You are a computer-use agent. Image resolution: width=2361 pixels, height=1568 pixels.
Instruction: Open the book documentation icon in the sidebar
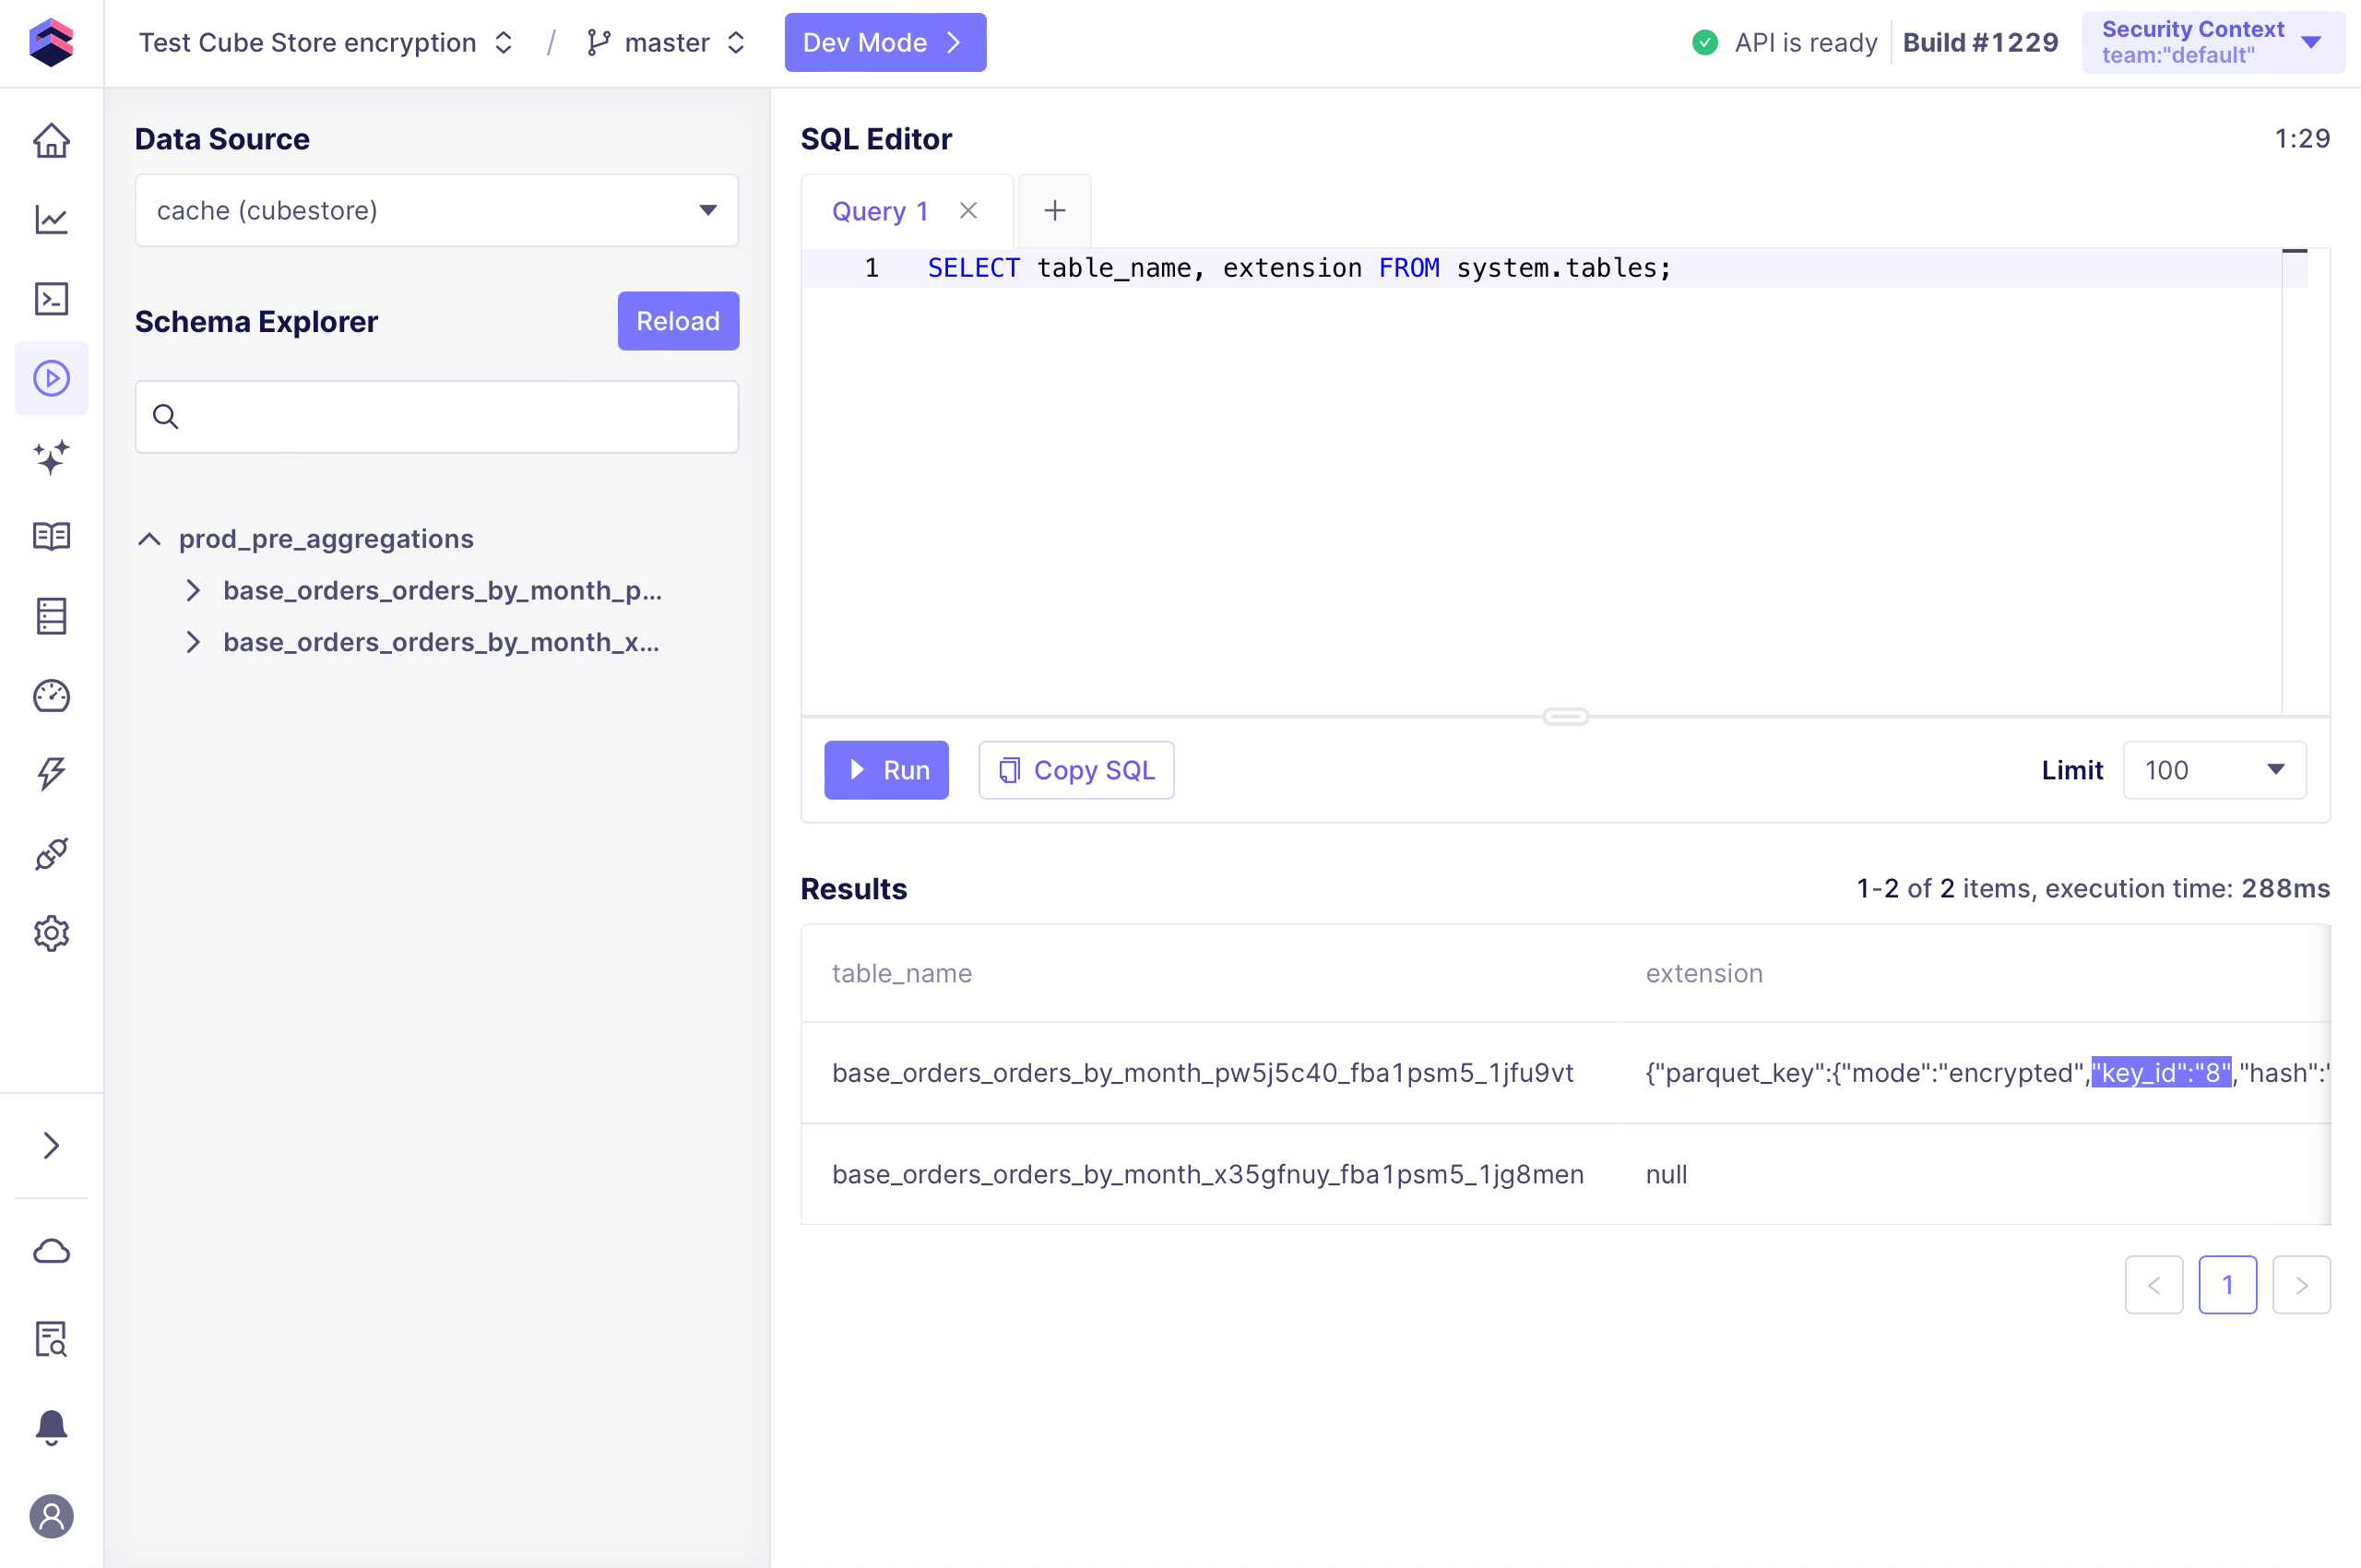(51, 537)
